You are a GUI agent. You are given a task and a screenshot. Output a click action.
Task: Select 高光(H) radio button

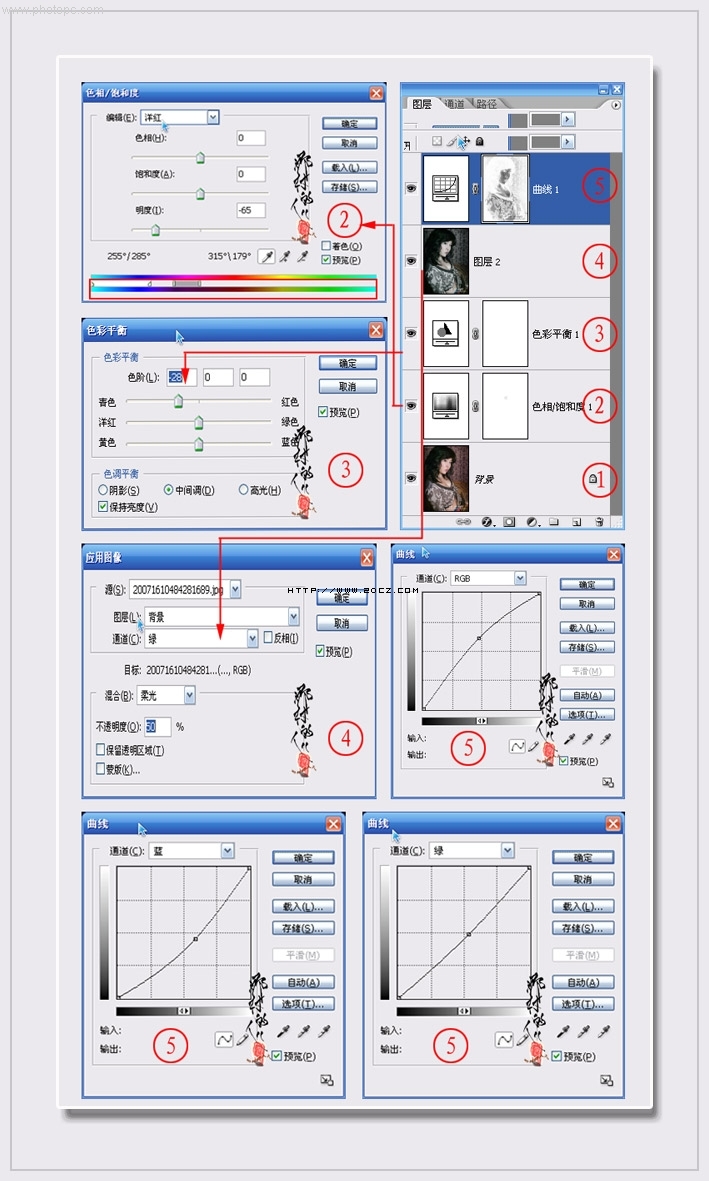(x=243, y=490)
